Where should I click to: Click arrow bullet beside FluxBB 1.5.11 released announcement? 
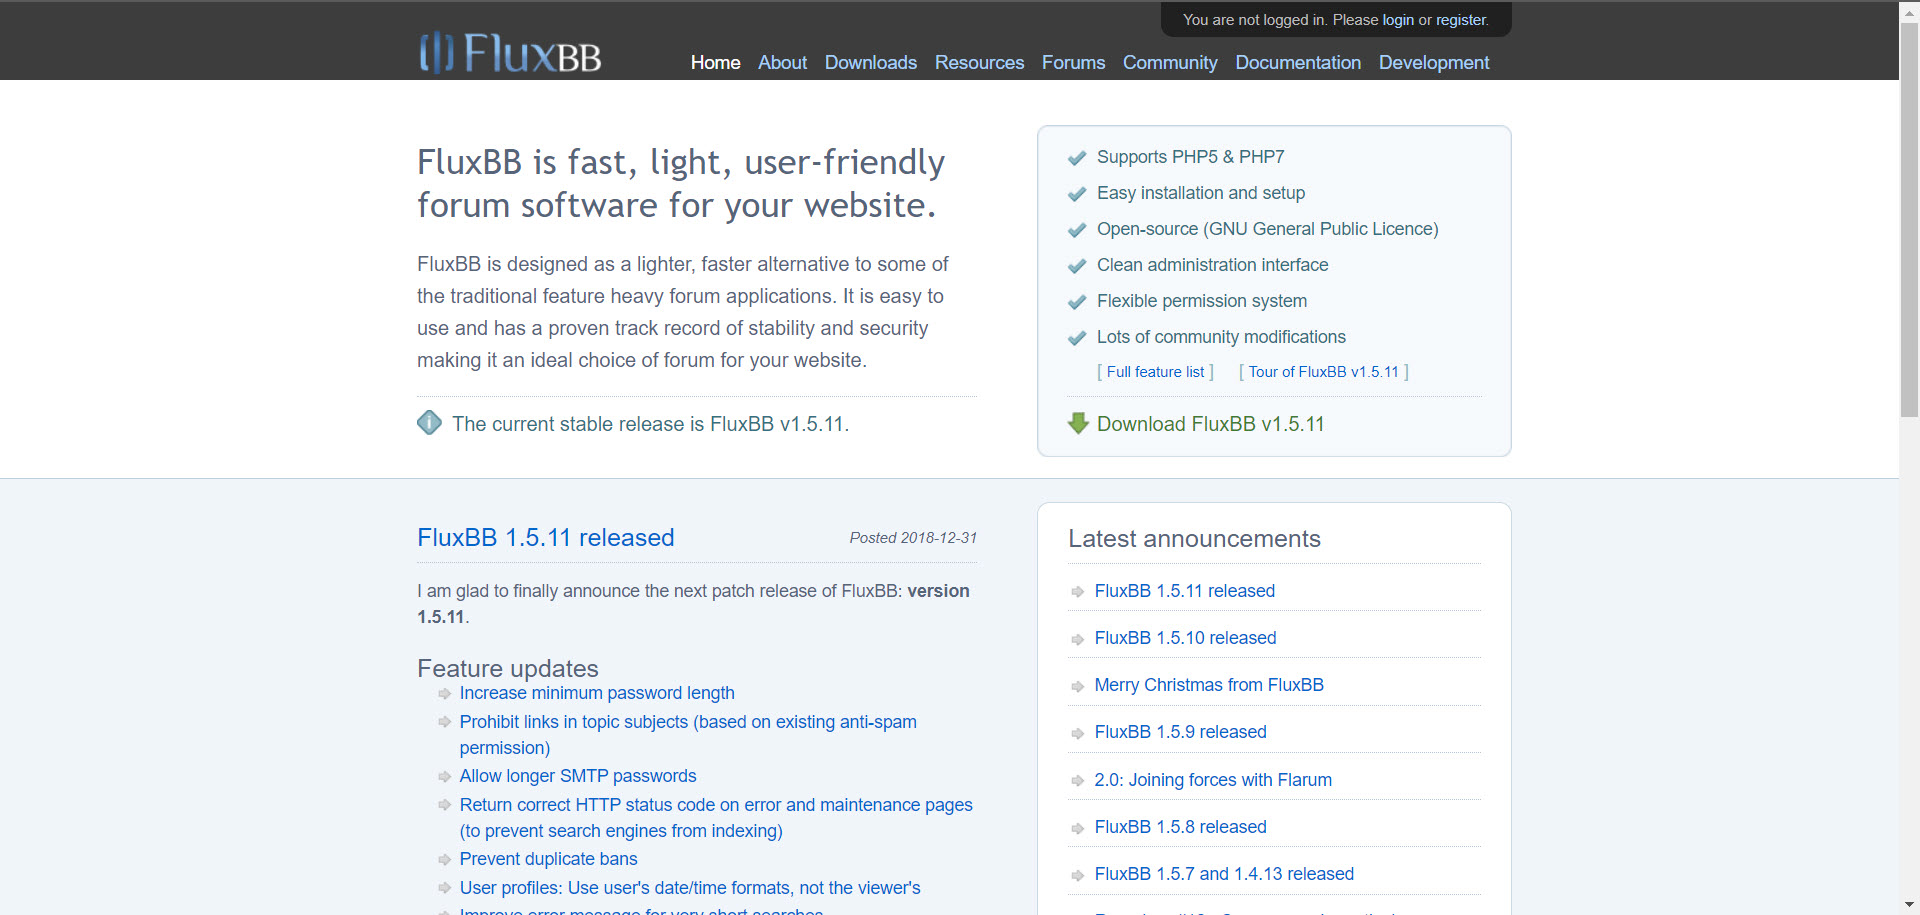click(1077, 592)
